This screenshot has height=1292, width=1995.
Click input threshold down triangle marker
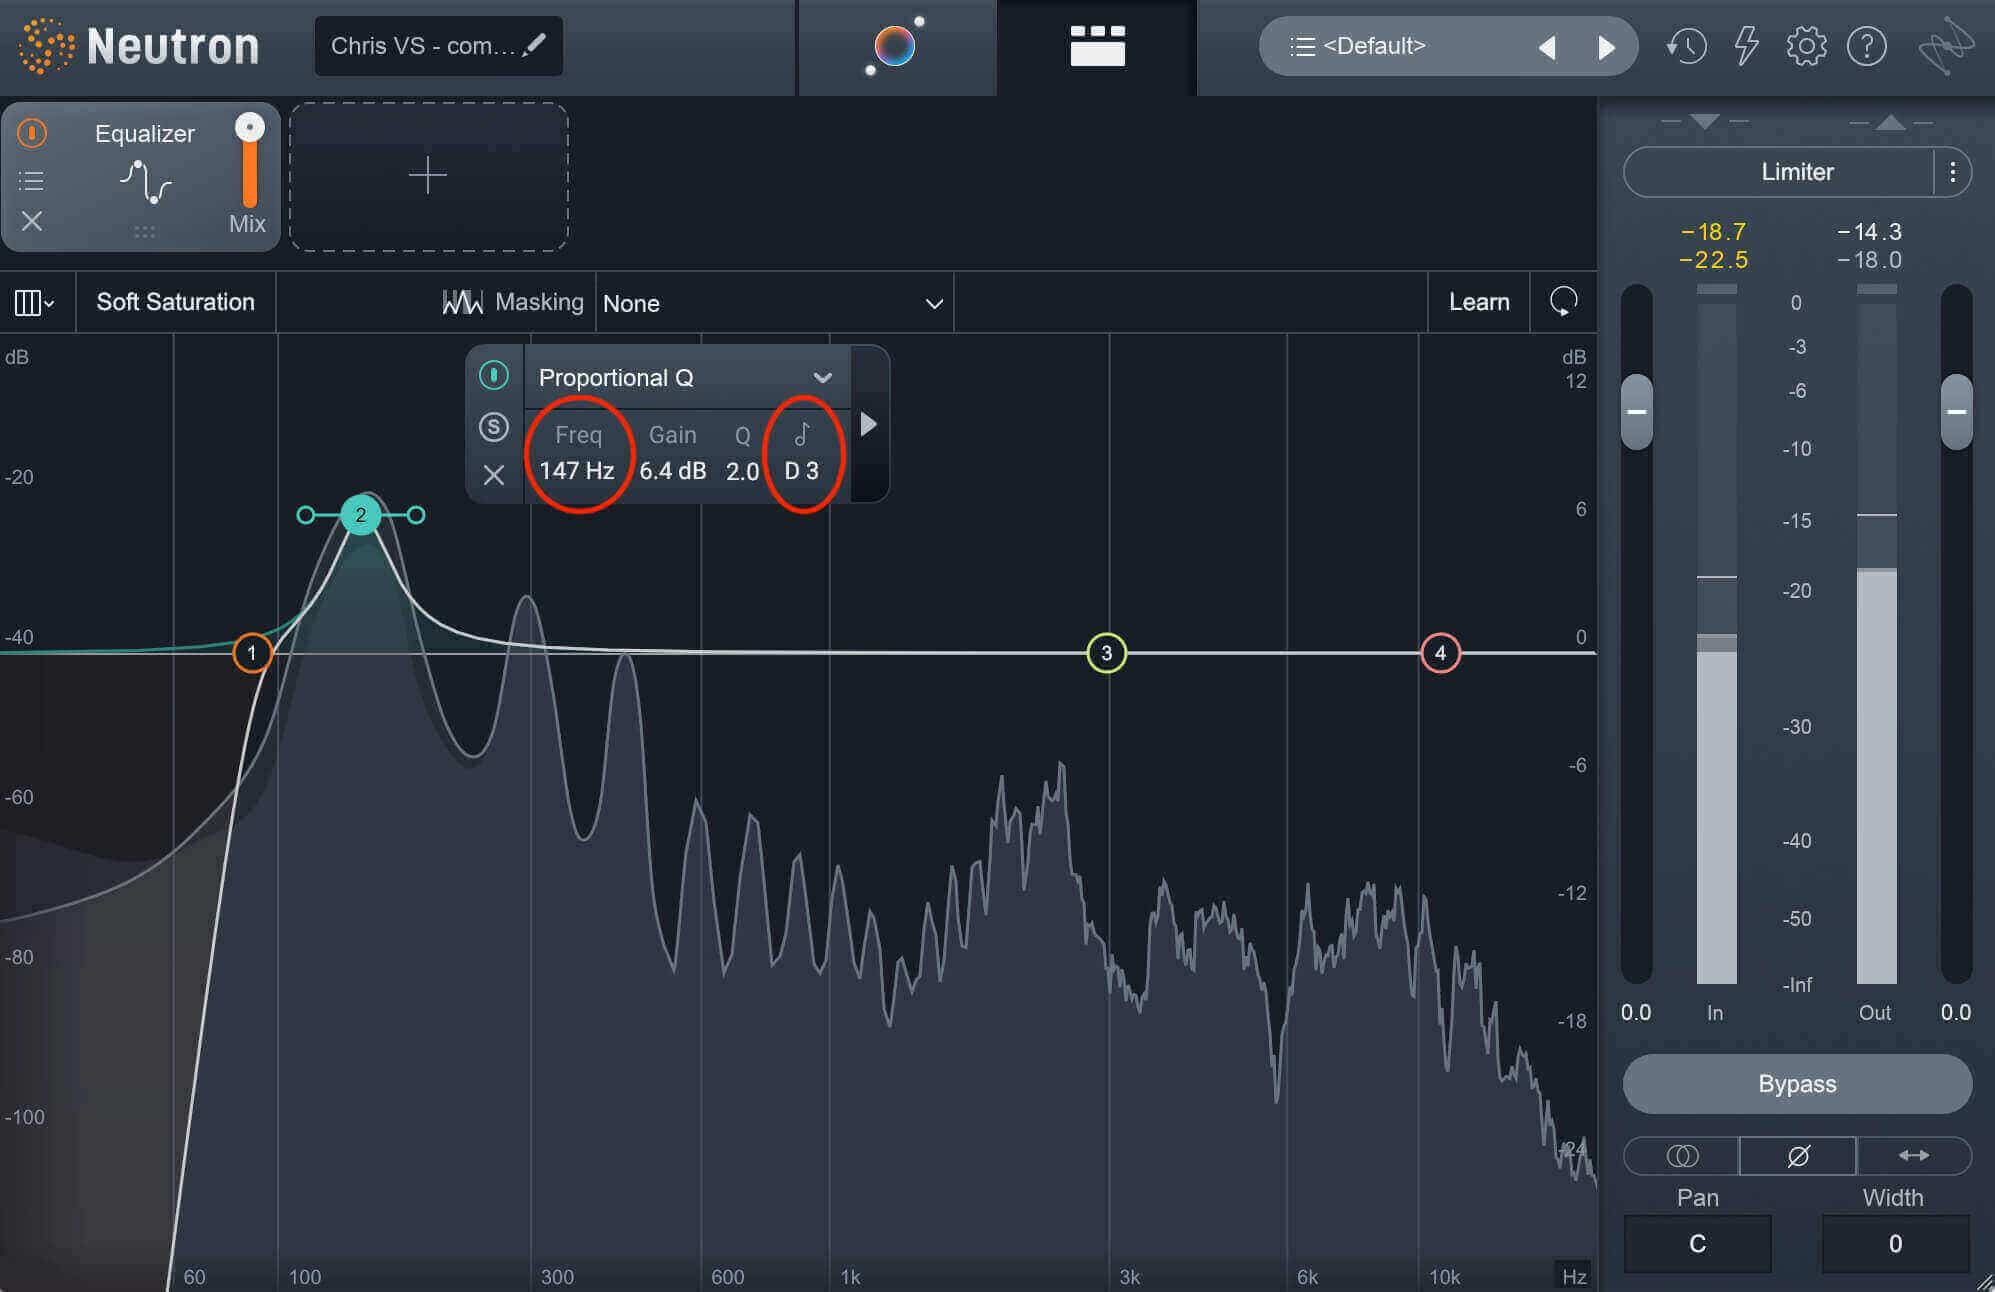1705,121
